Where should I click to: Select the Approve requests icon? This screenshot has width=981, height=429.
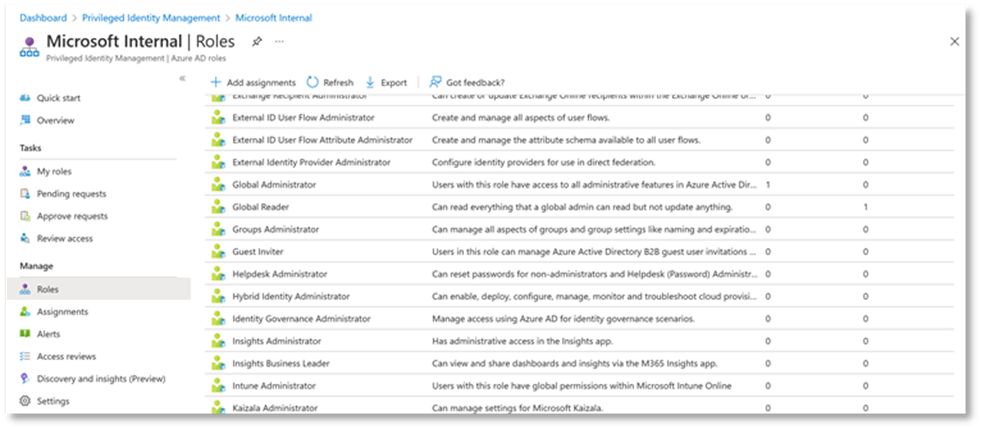(x=26, y=216)
